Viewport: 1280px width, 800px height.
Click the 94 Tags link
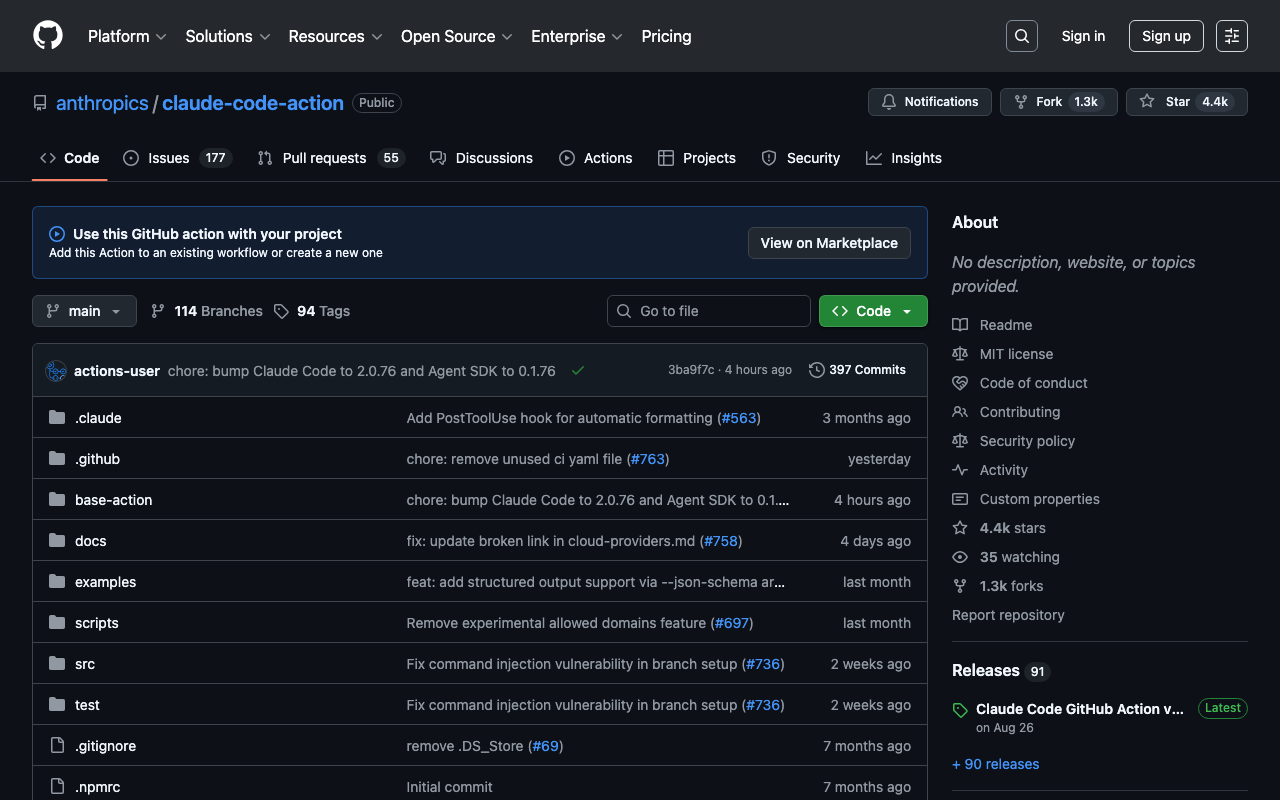(x=312, y=311)
